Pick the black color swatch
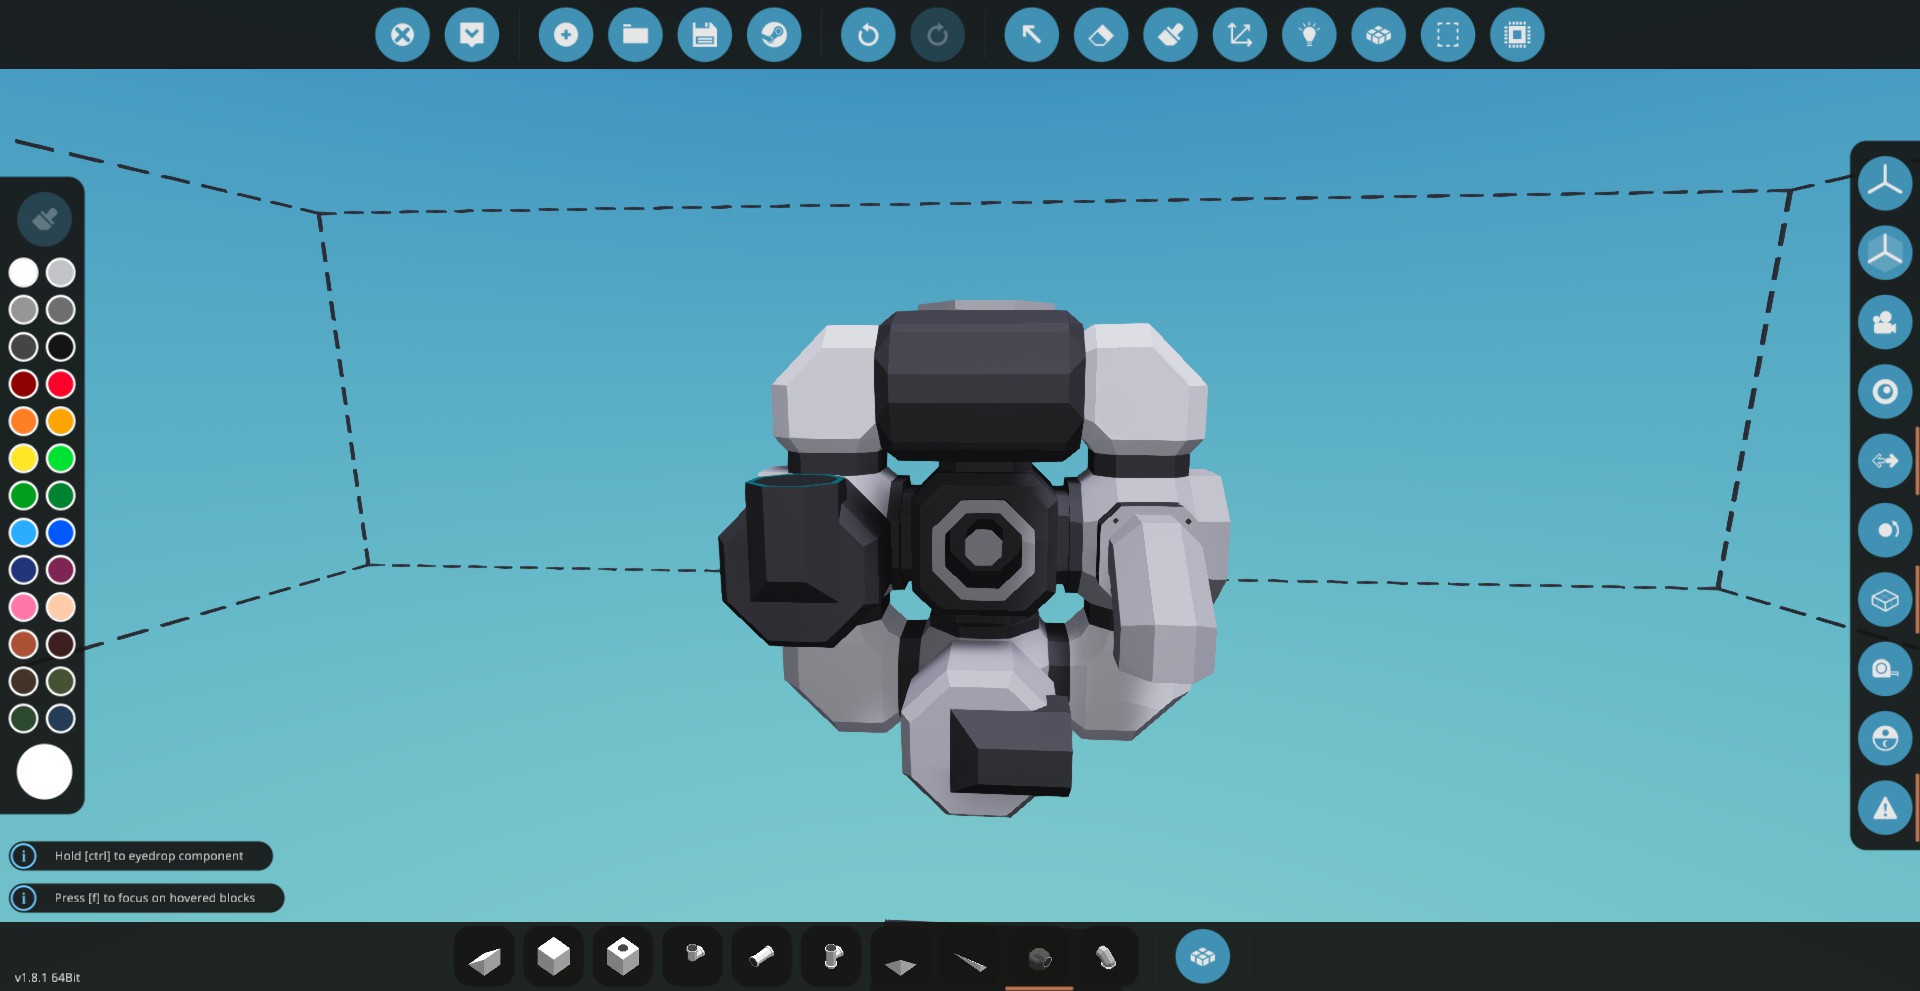 pyautogui.click(x=61, y=347)
